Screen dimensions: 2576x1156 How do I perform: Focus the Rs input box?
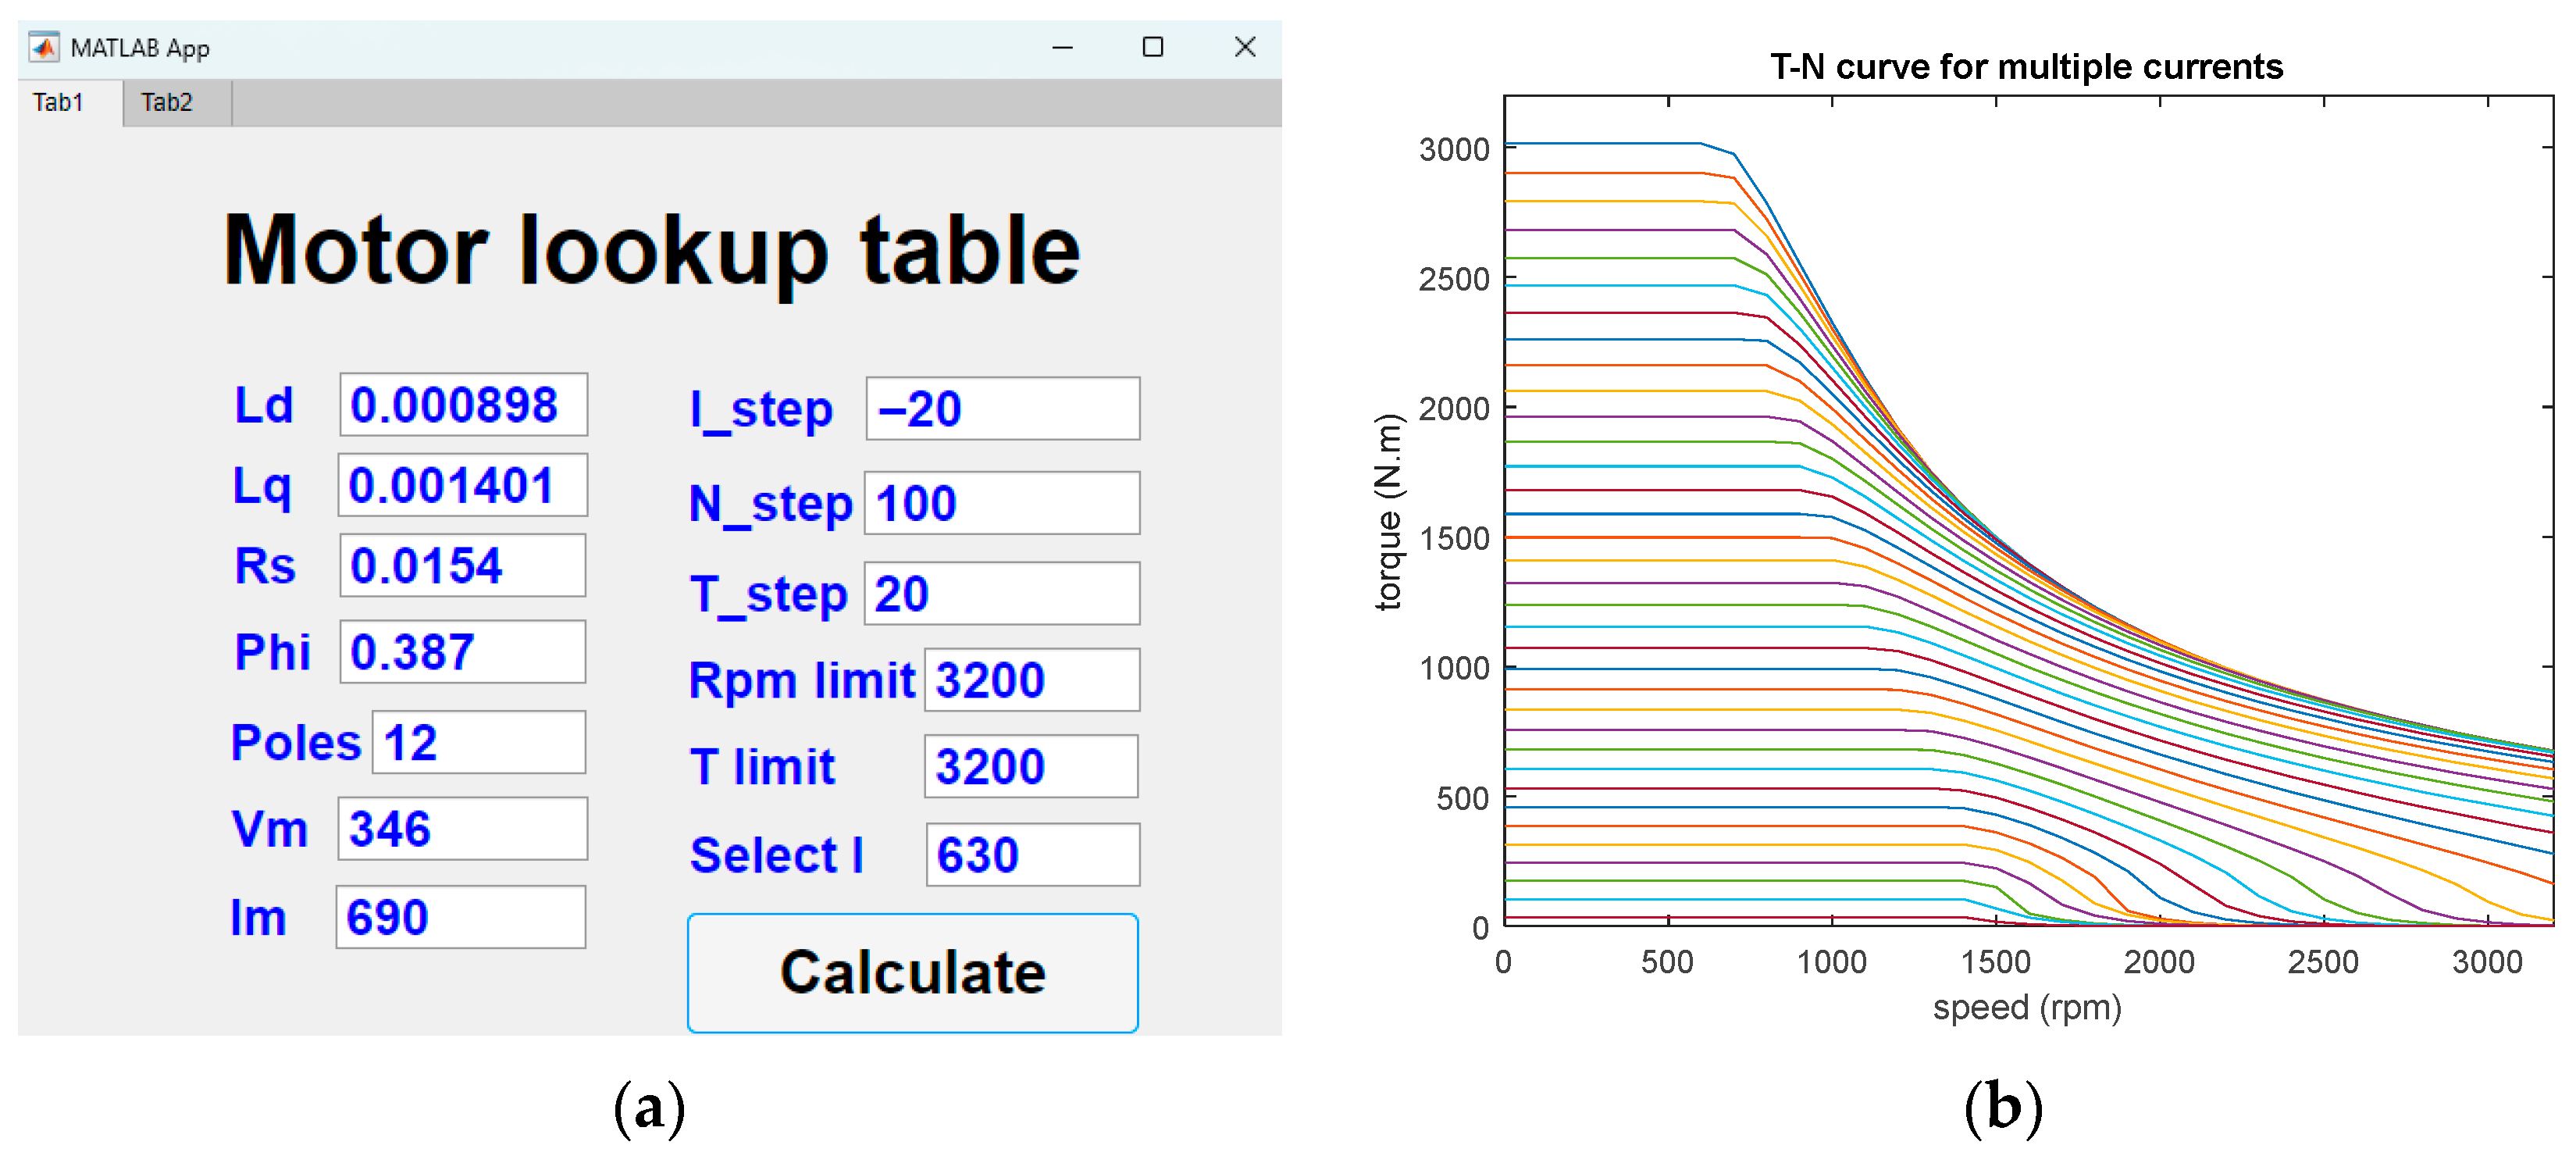pos(462,566)
